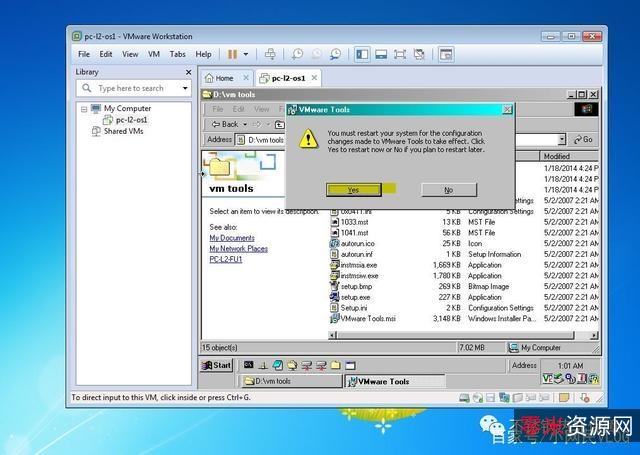
Task: Switch to the pc-l2-os1 tab
Action: point(288,78)
